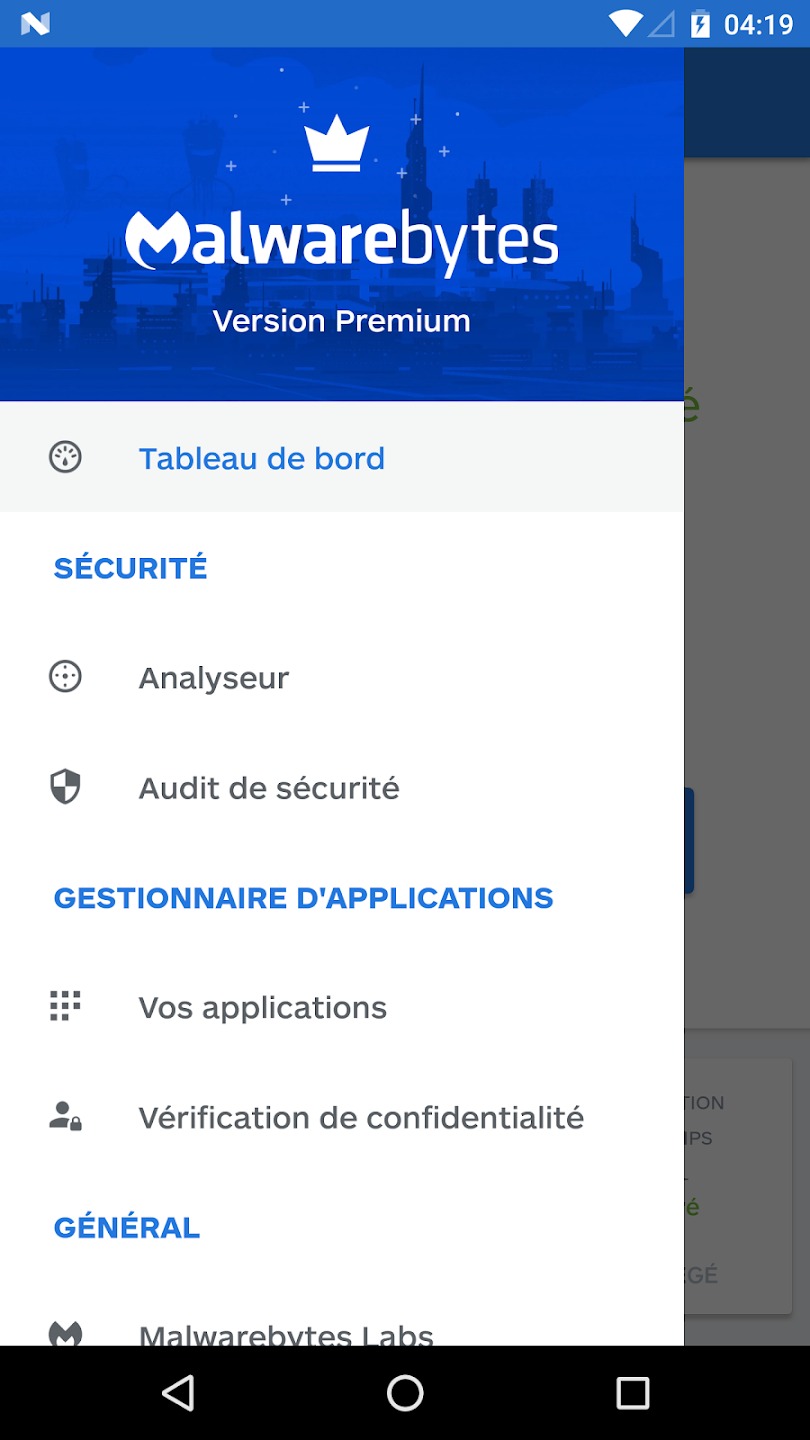Open Vérification de confidentialité

[361, 1117]
